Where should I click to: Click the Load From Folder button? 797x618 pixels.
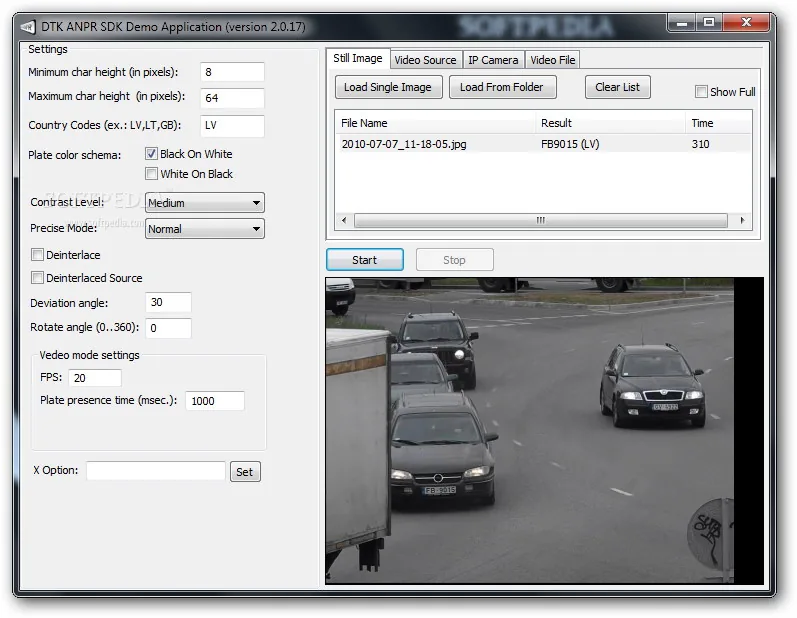coord(502,87)
